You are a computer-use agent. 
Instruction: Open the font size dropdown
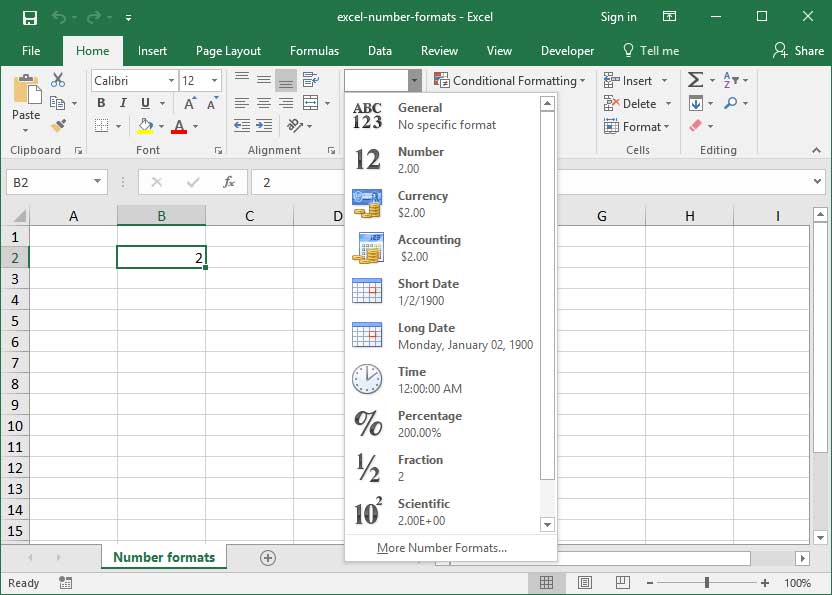[x=214, y=81]
